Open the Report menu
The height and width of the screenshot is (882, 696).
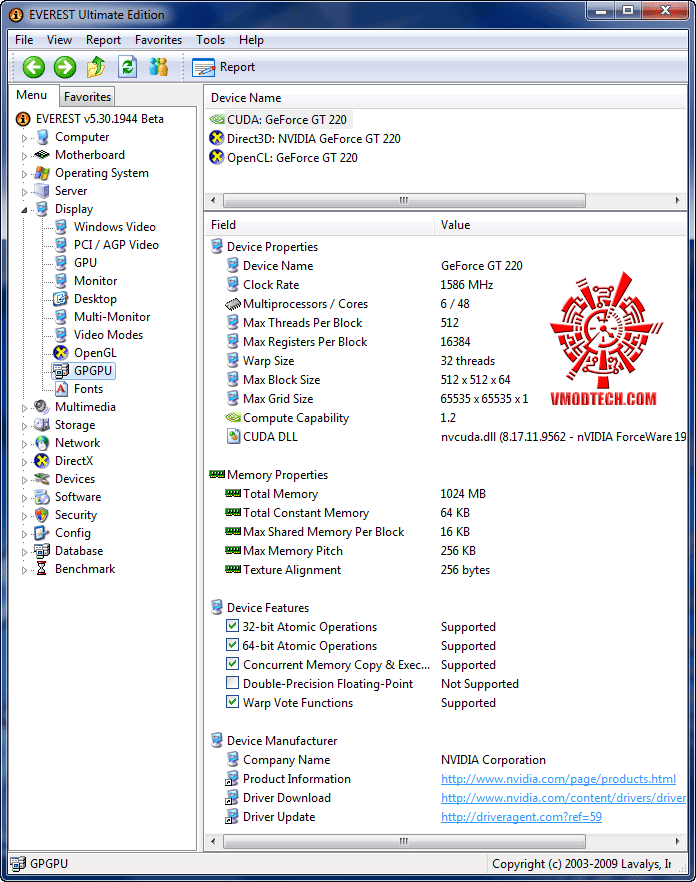pyautogui.click(x=103, y=40)
